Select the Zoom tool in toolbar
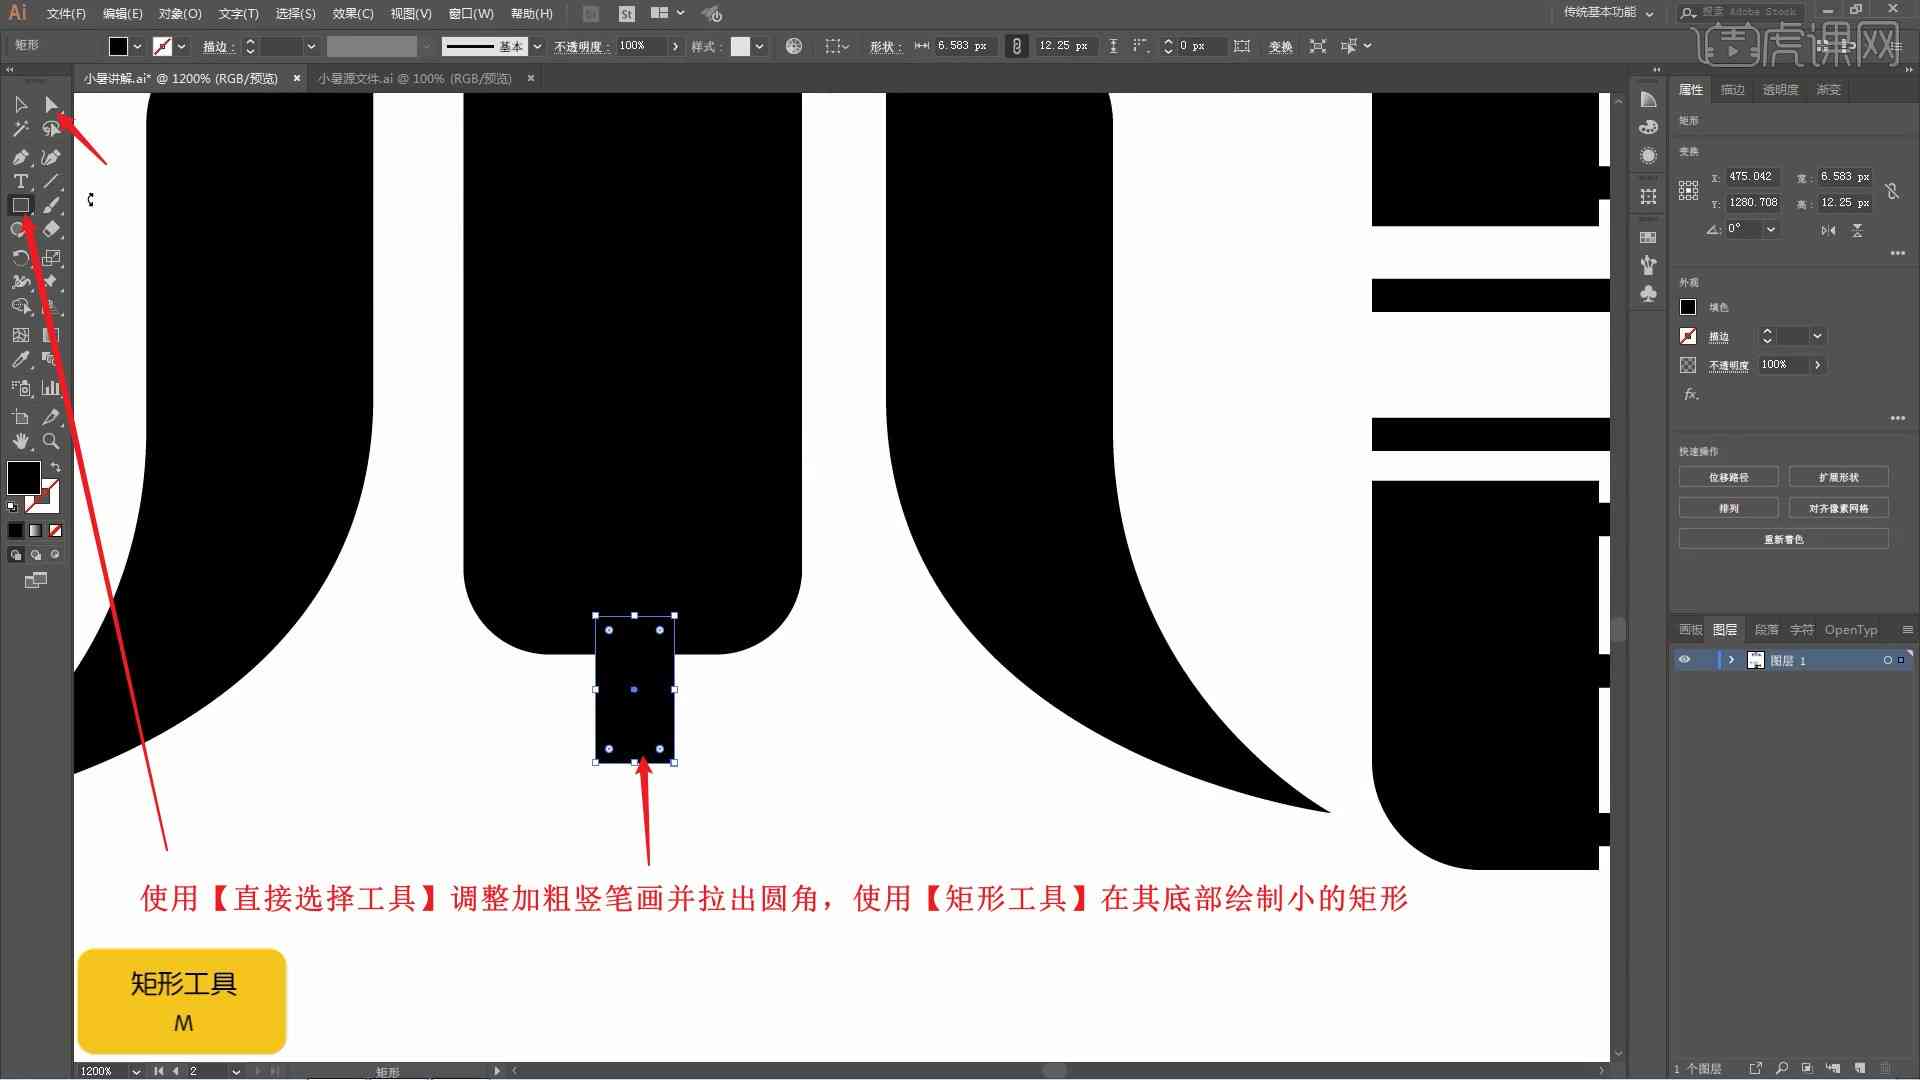Viewport: 1920px width, 1080px height. point(50,439)
